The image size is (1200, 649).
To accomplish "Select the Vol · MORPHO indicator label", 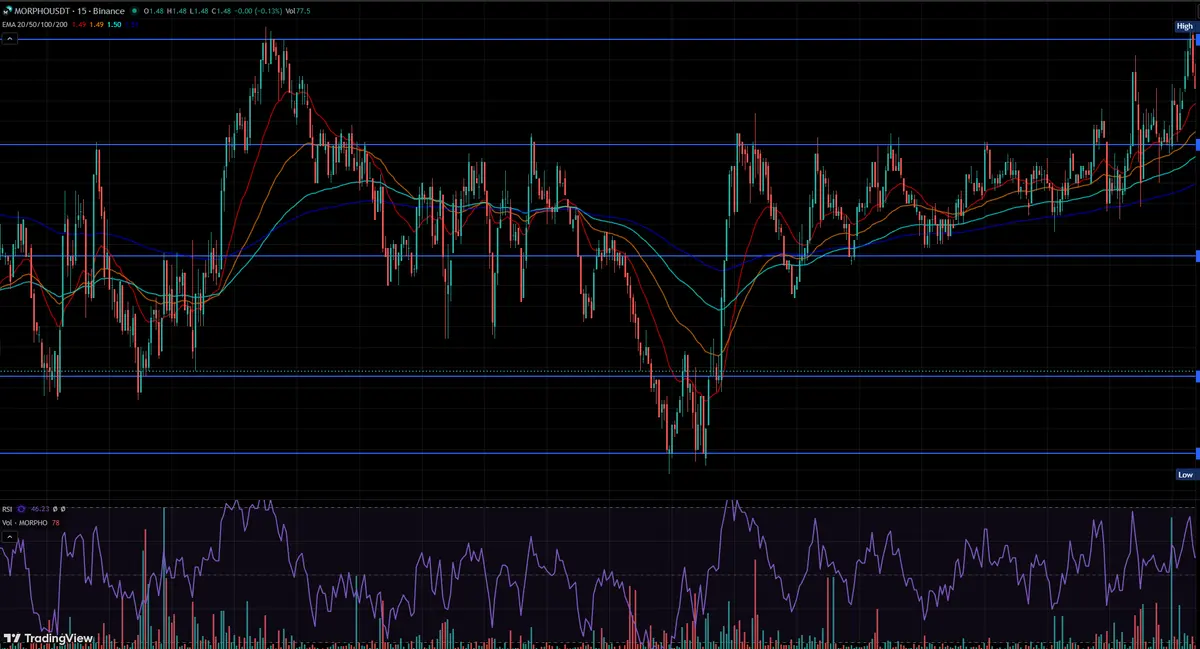I will (25, 523).
